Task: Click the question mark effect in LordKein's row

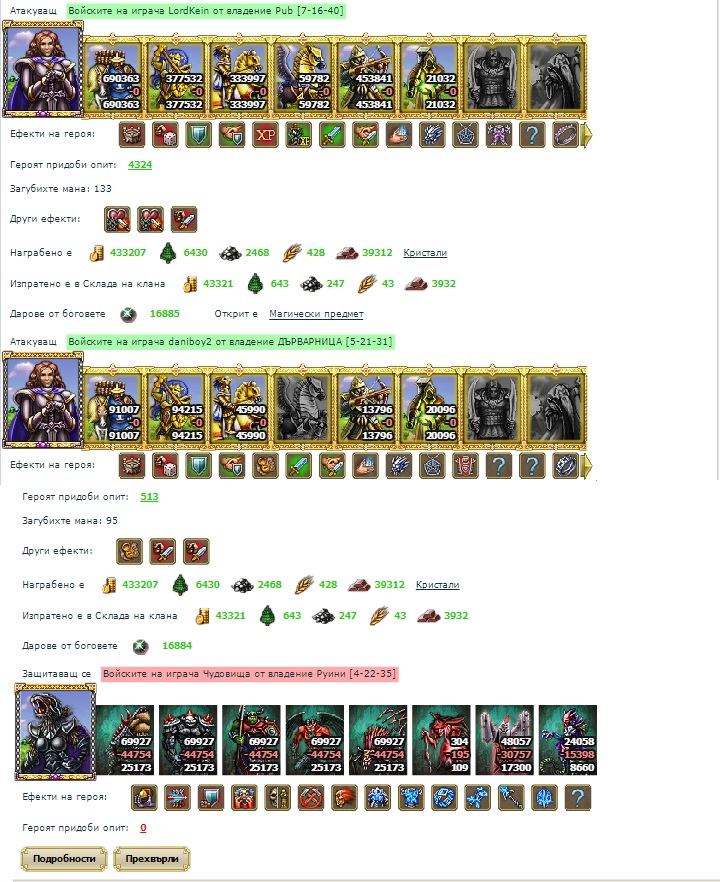Action: point(532,135)
